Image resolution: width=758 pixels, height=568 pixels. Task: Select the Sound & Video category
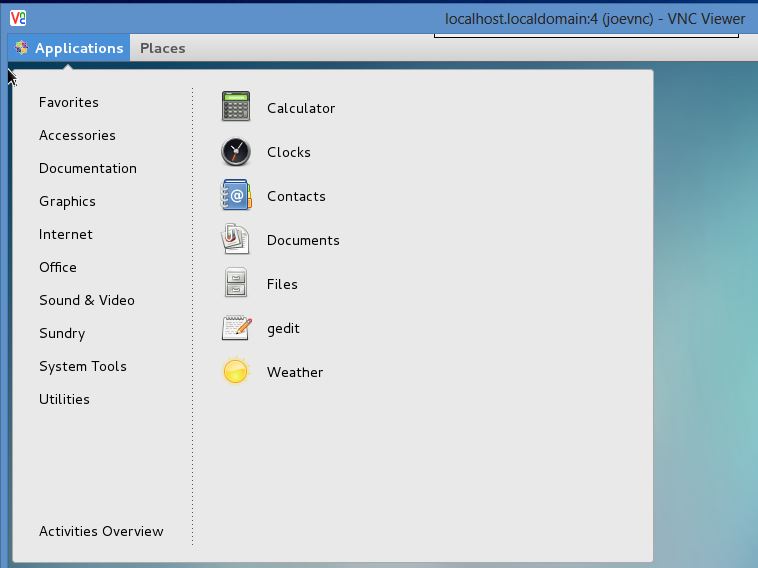pyautogui.click(x=87, y=300)
